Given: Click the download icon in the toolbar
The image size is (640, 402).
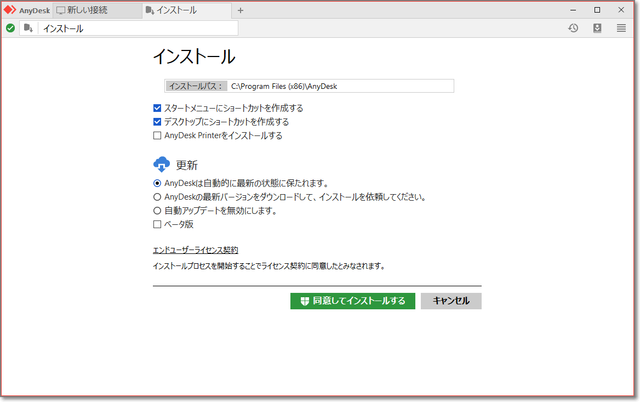Looking at the screenshot, I should click(x=597, y=29).
